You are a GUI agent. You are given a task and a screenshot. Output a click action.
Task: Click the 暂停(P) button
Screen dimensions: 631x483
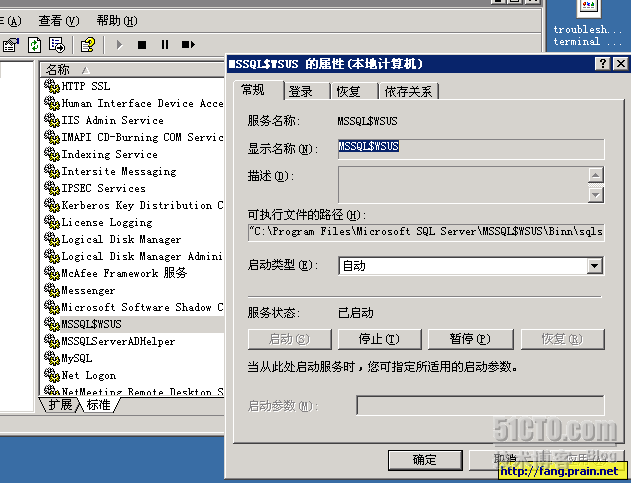[470, 339]
